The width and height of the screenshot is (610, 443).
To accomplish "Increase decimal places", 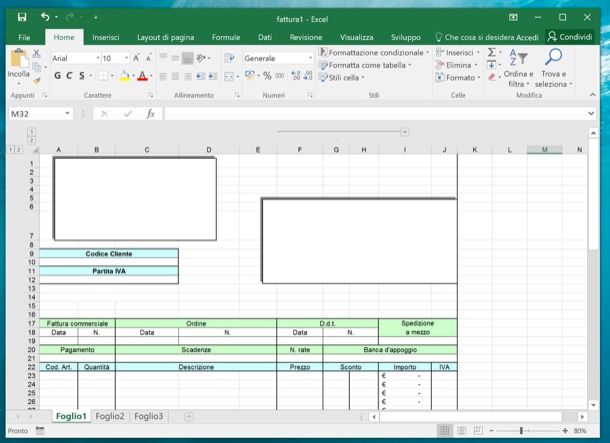I will click(296, 76).
